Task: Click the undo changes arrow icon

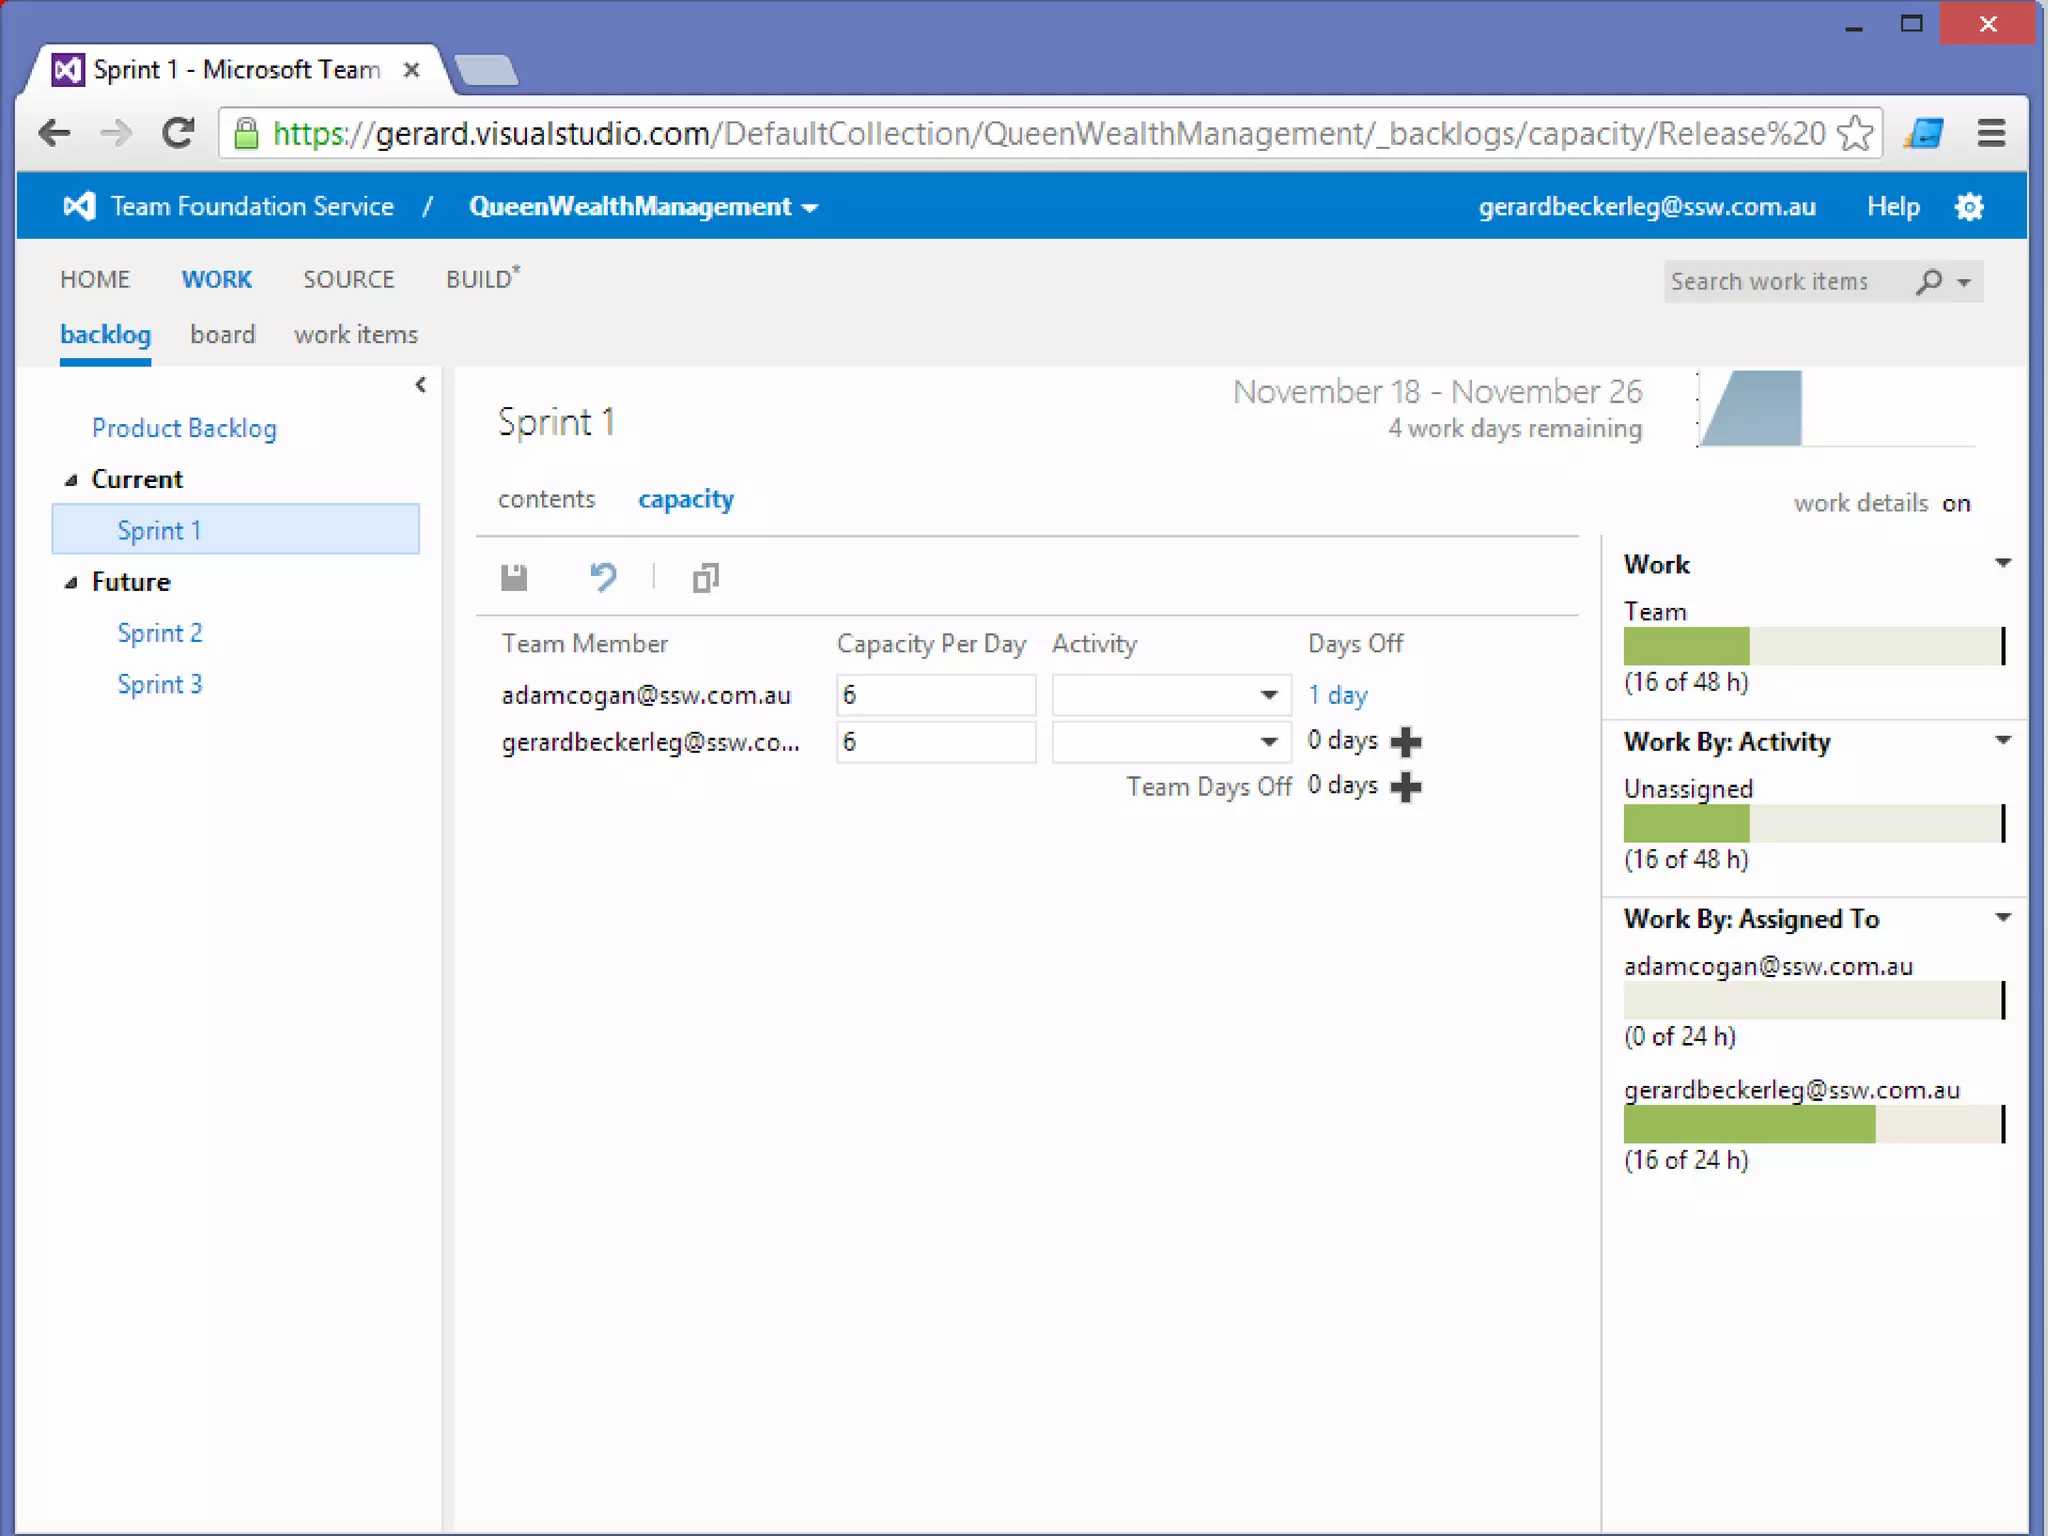Action: click(x=603, y=578)
